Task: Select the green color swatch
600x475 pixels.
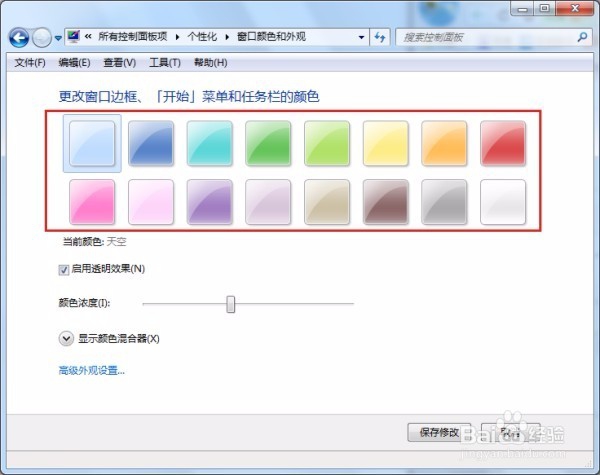Action: click(x=268, y=143)
